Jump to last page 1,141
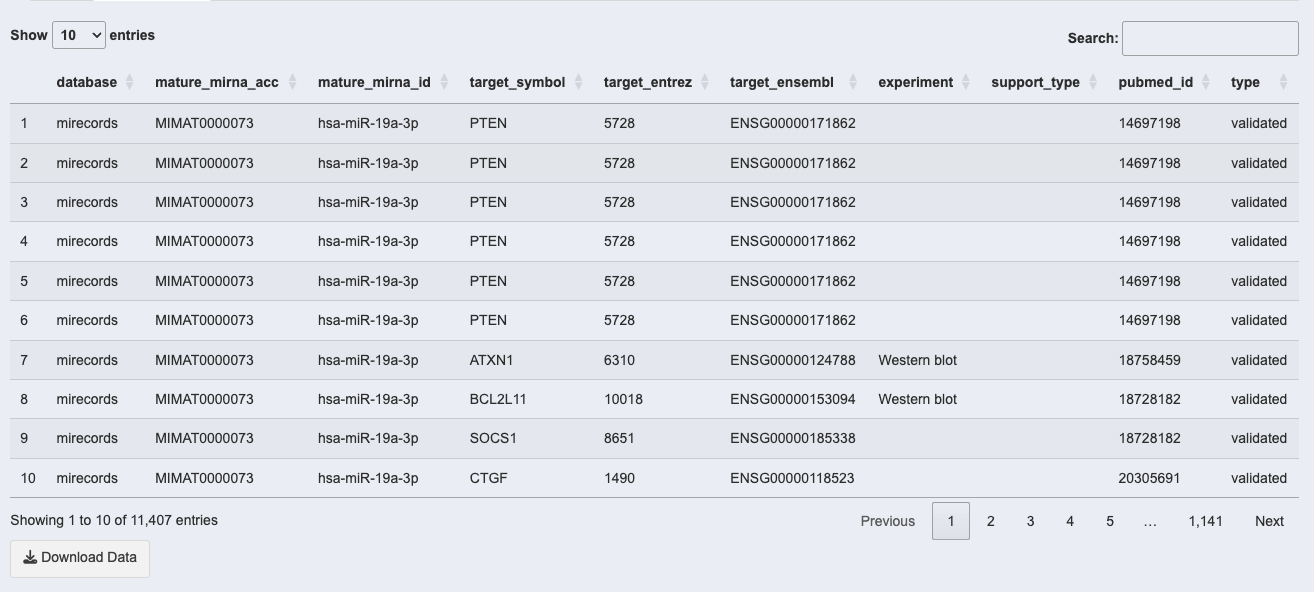Viewport: 1315px width, 592px height. click(1205, 521)
